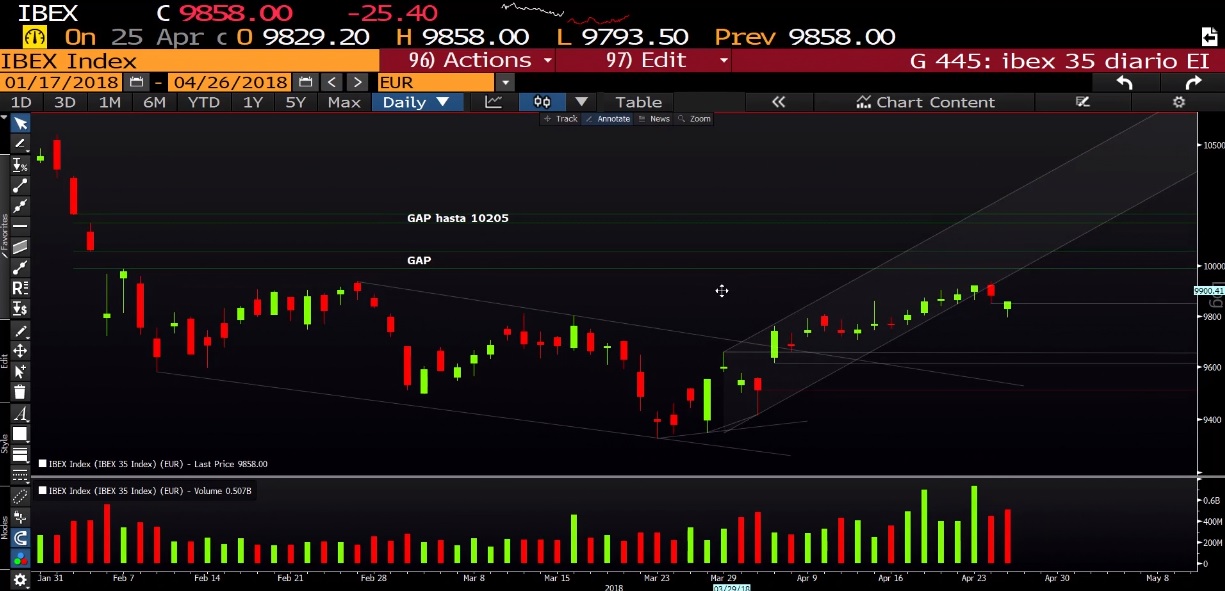
Task: Select the 5Y range tab
Action: coord(296,102)
